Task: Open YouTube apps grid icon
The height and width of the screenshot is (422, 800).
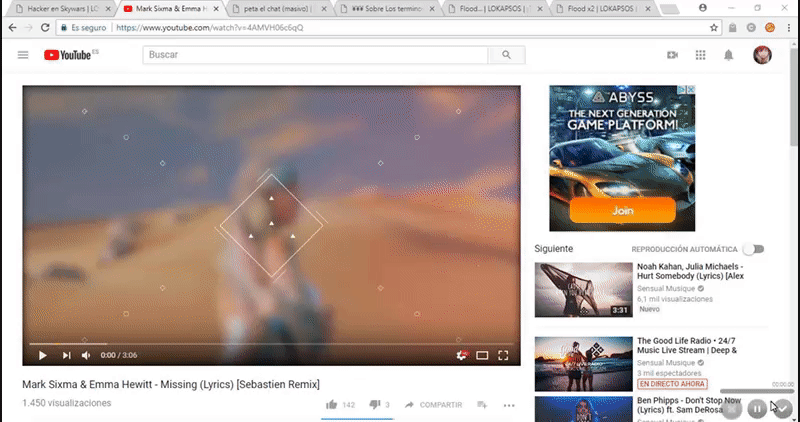Action: point(700,55)
